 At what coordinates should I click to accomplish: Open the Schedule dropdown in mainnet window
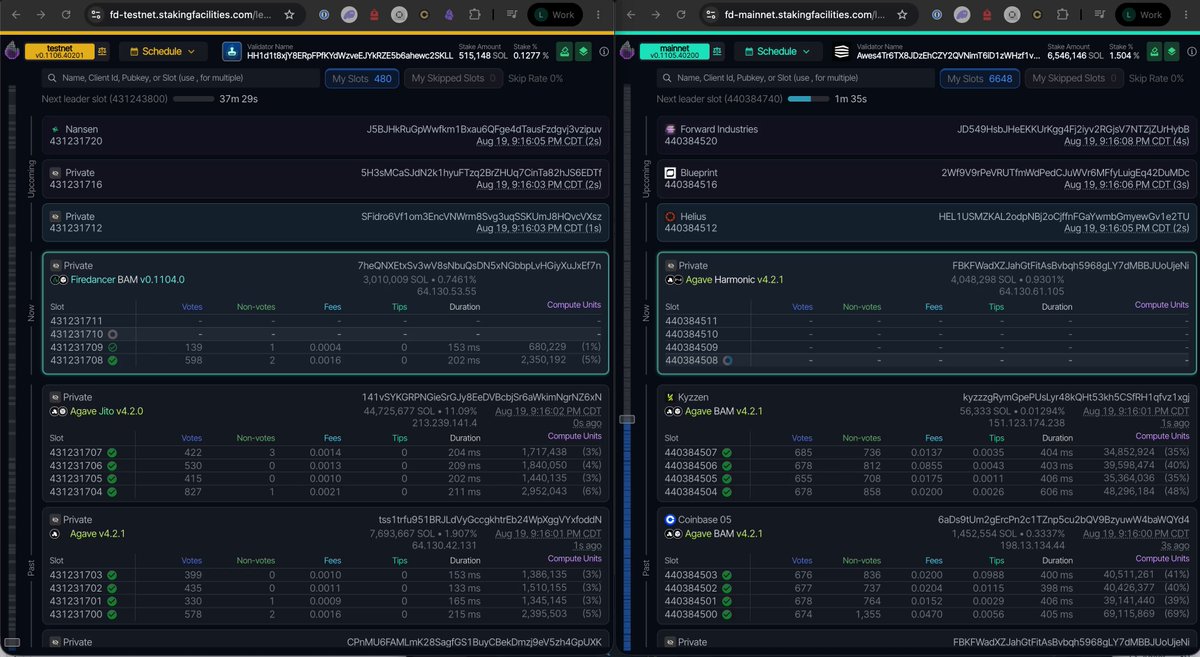[777, 51]
